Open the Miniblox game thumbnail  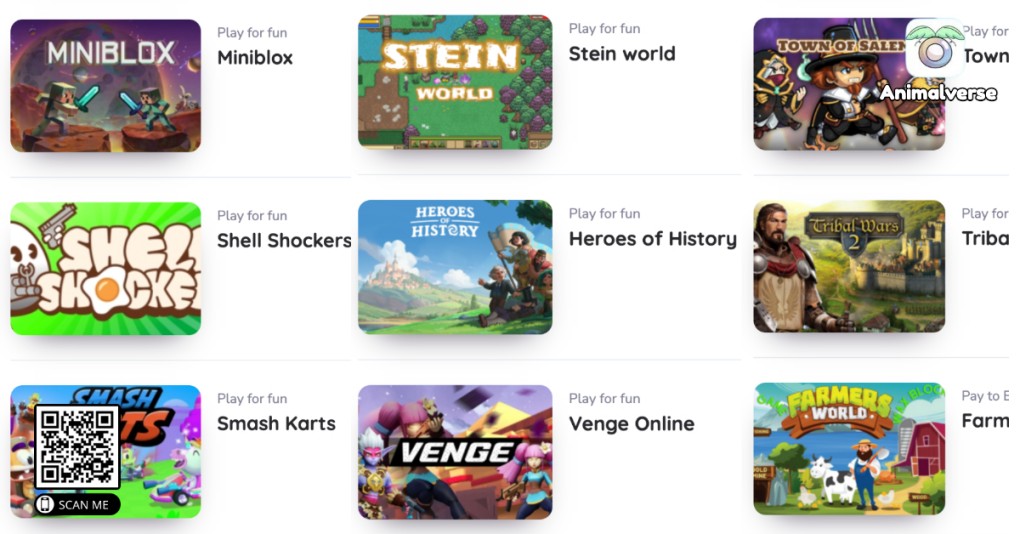105,85
